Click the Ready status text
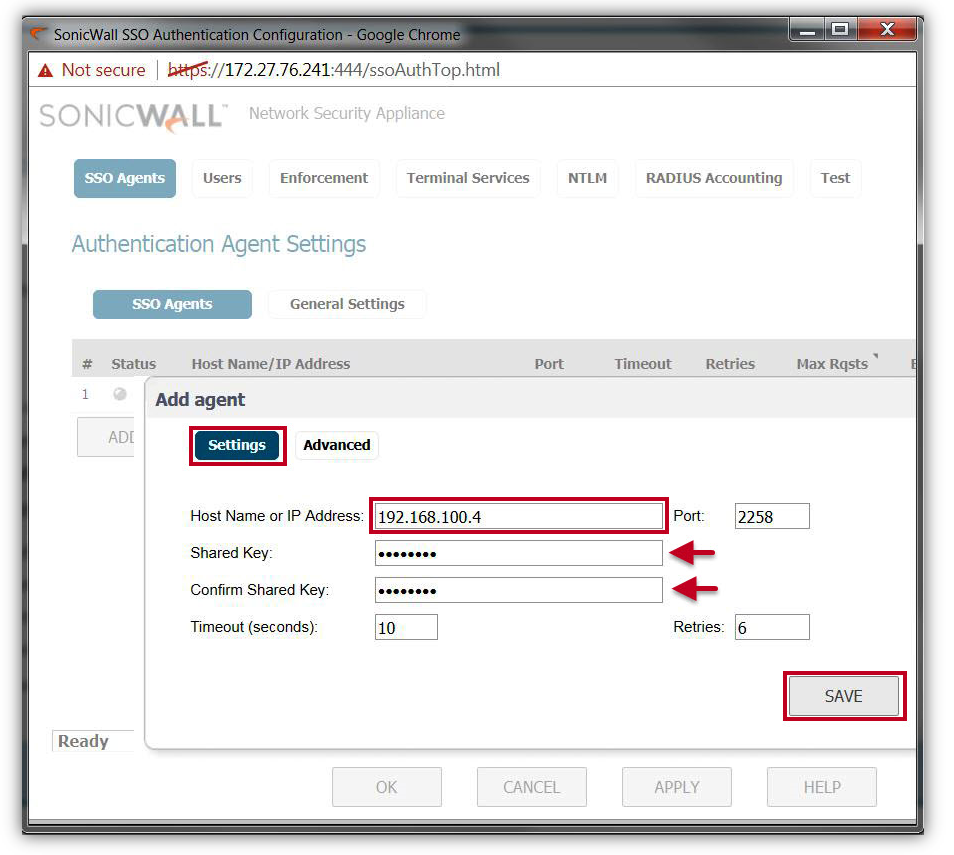 click(83, 741)
